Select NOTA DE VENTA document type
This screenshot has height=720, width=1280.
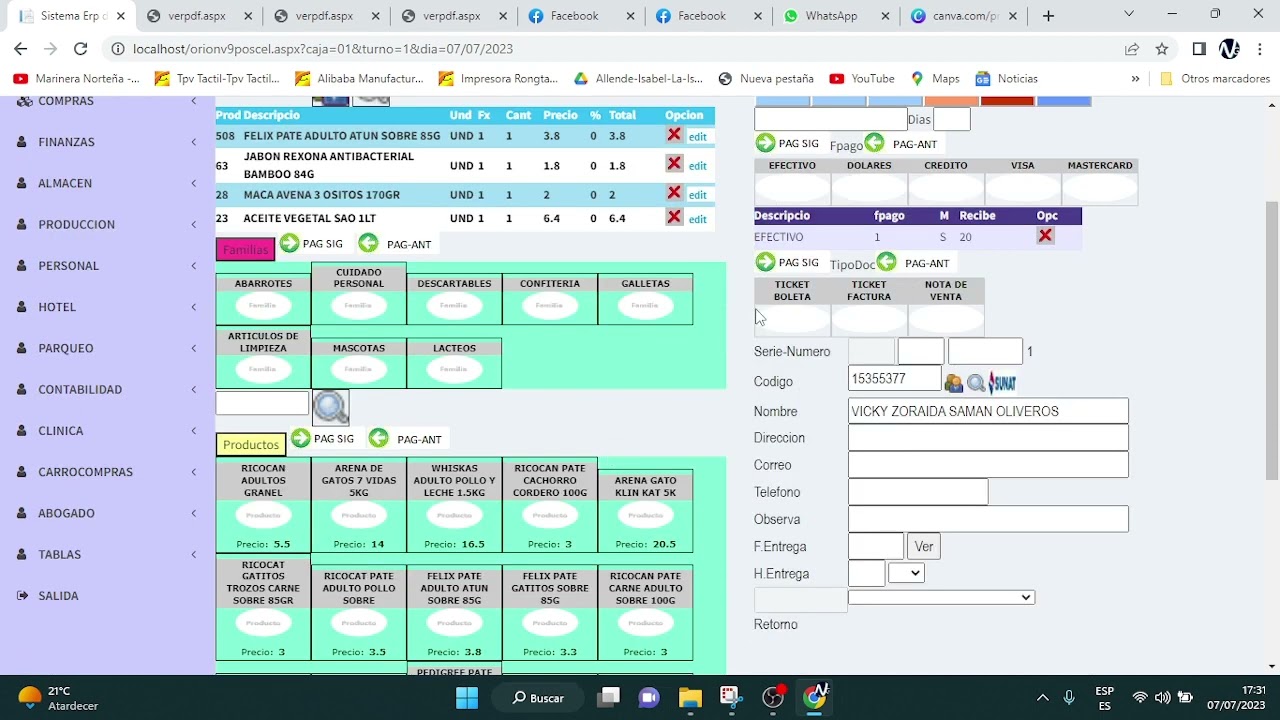tap(946, 305)
